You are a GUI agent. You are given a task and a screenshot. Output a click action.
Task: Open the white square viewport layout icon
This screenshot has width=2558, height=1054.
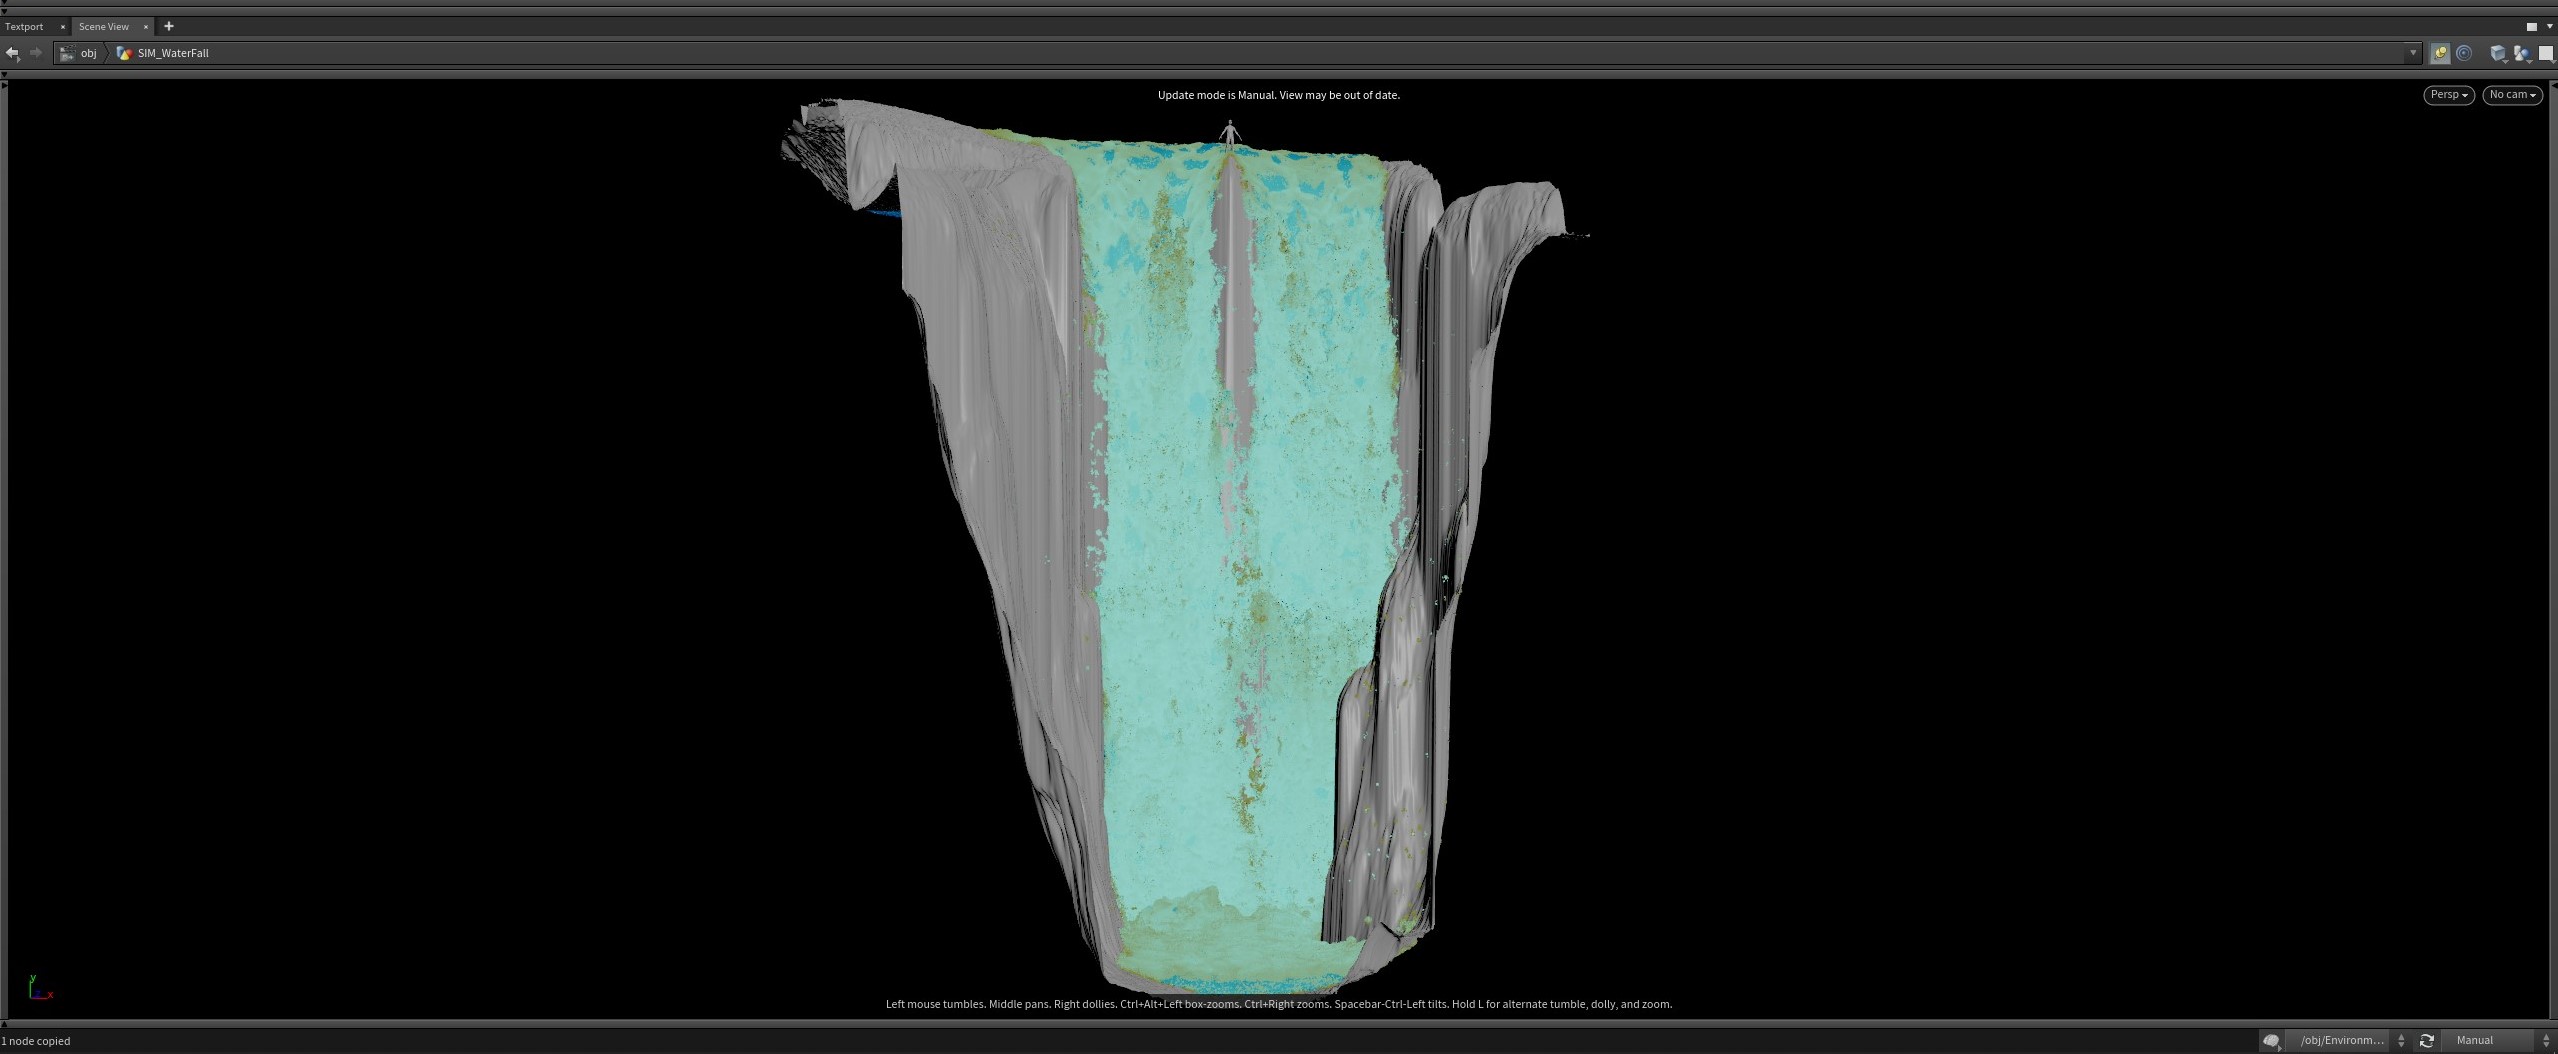coord(2546,54)
